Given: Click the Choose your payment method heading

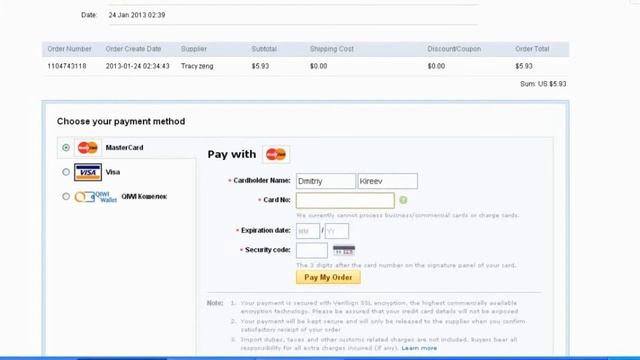Looking at the screenshot, I should [x=121, y=122].
